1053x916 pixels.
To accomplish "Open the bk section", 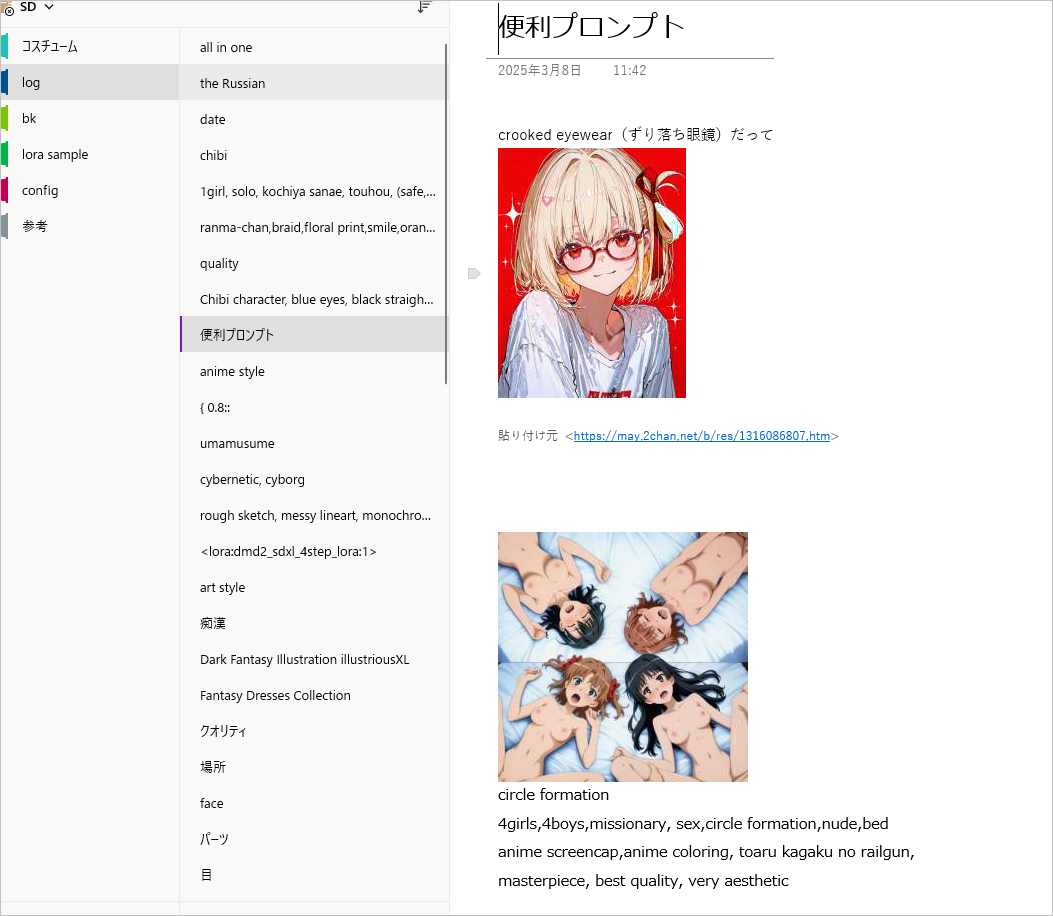I will pyautogui.click(x=29, y=118).
